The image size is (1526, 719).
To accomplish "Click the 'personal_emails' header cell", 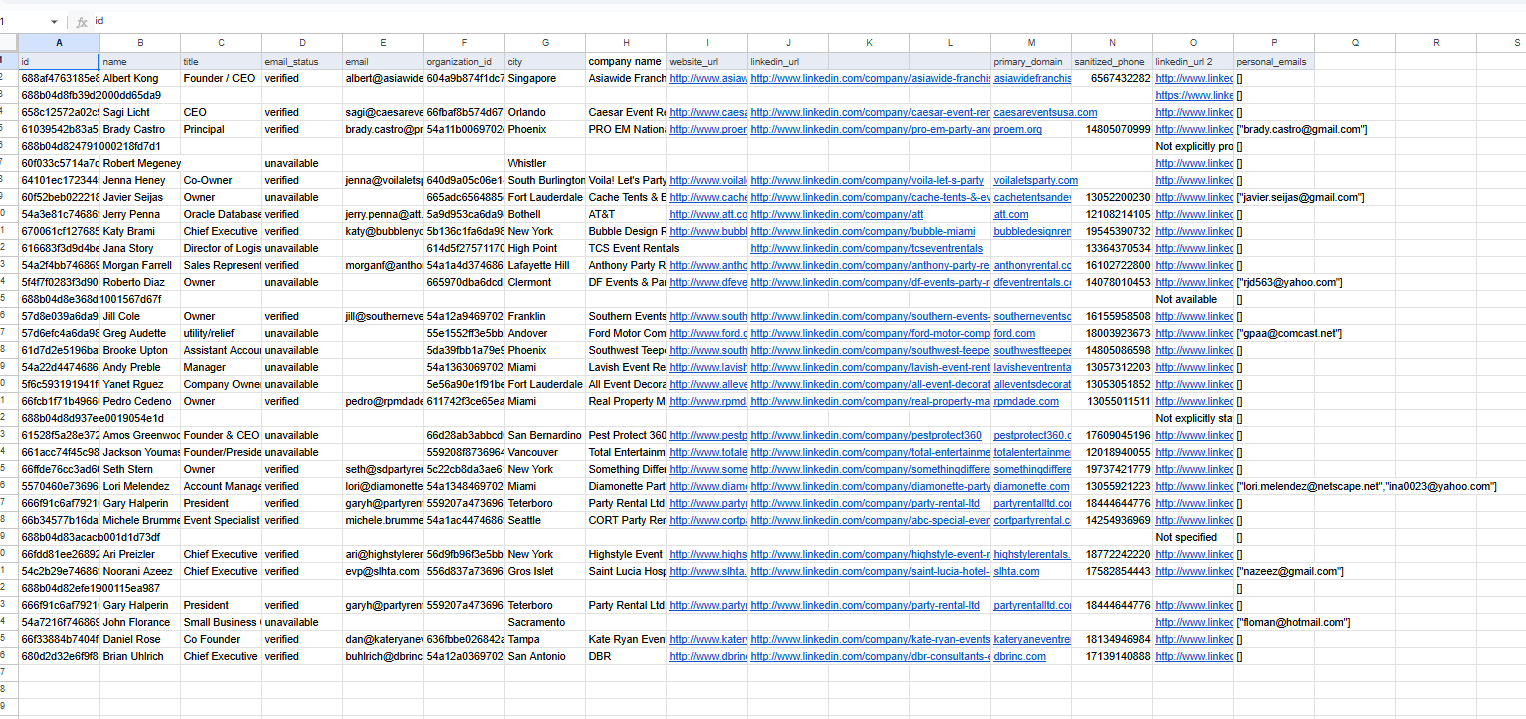I will 1271,62.
